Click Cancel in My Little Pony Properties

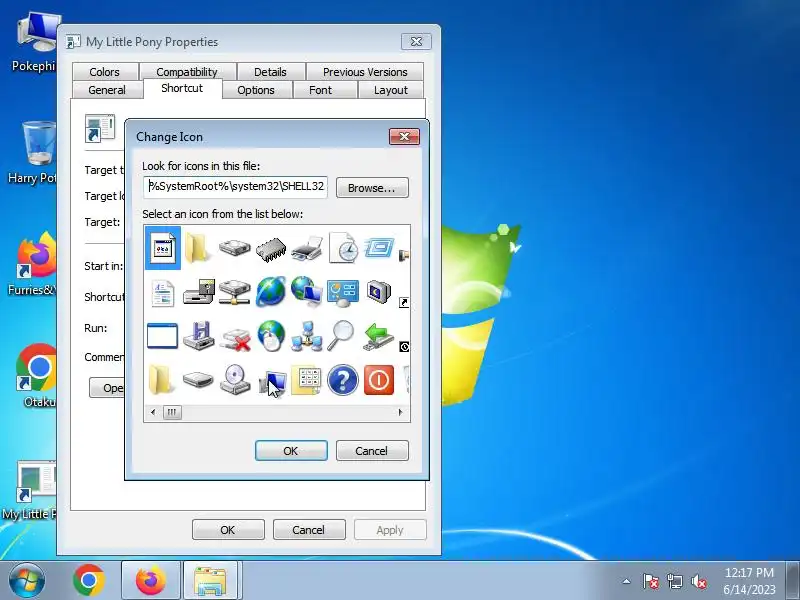click(309, 530)
